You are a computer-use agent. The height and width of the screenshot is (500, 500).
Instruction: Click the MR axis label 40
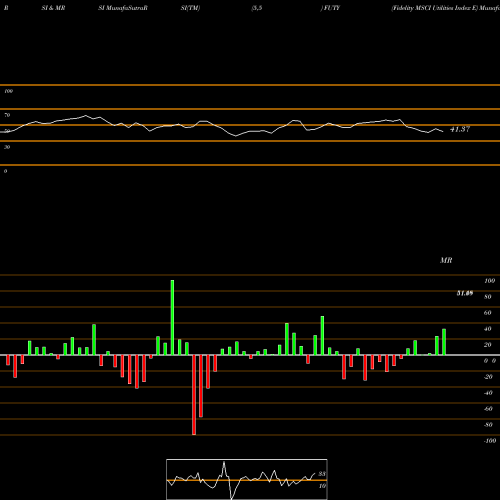pos(488,329)
